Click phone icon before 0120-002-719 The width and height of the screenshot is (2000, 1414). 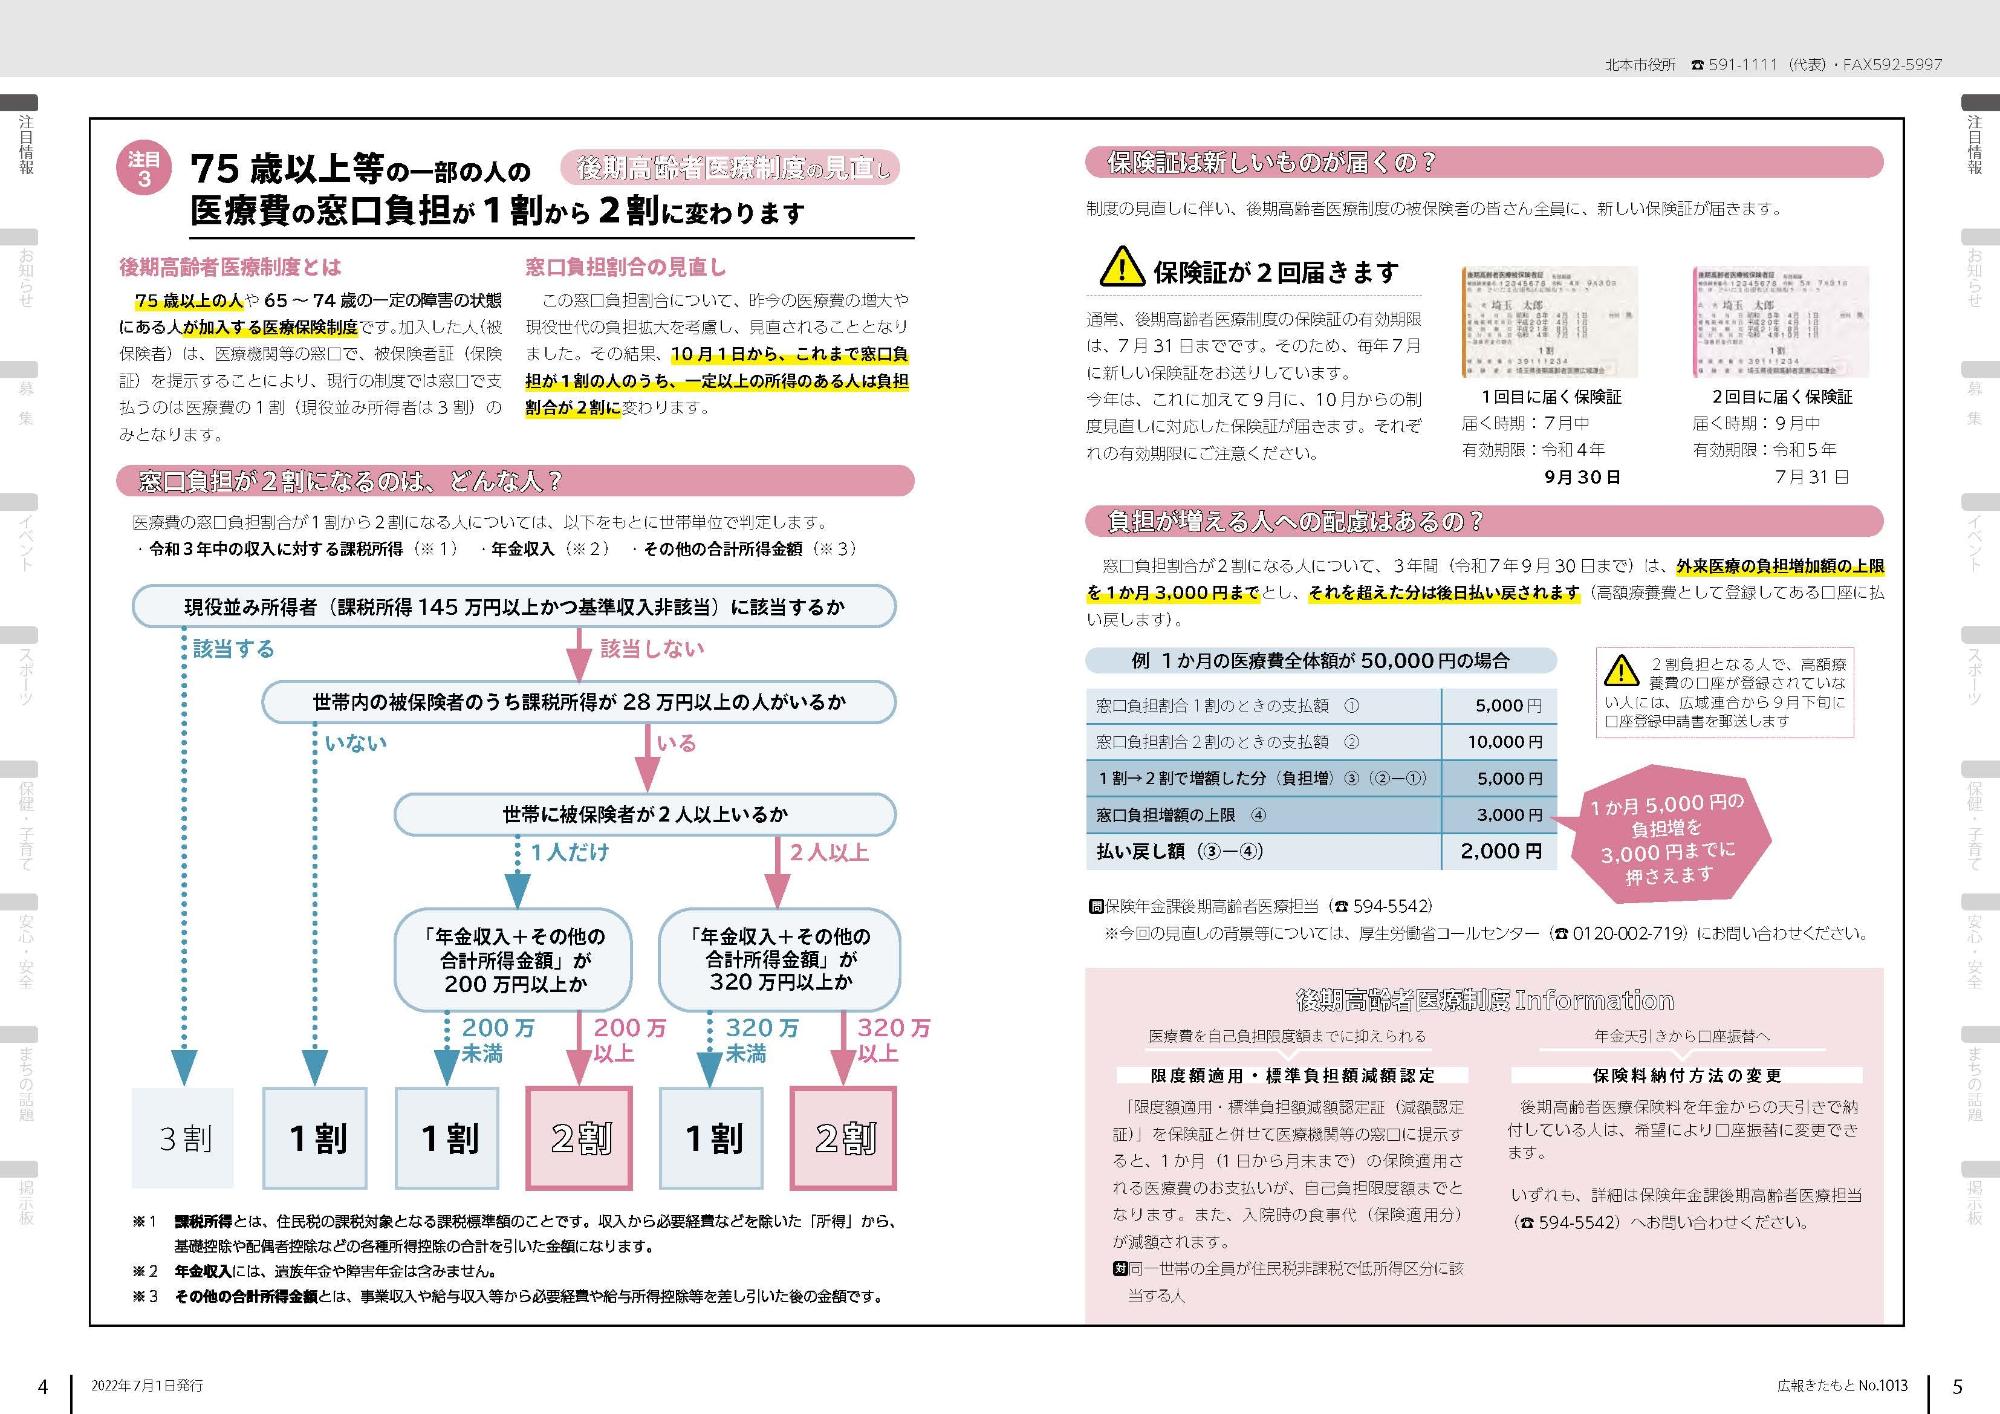click(x=1562, y=933)
